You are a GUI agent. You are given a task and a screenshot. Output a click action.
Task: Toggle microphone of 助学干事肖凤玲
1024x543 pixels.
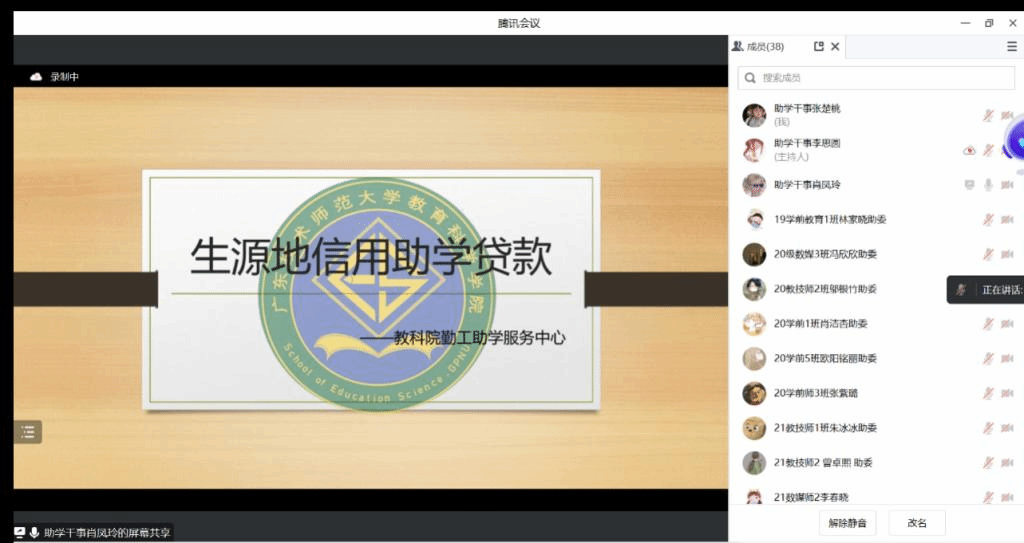tap(988, 185)
